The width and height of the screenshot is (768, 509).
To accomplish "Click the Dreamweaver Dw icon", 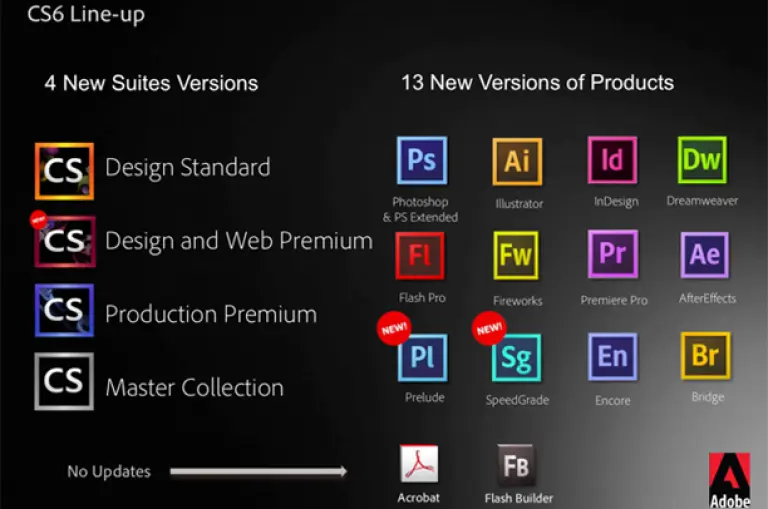I will pyautogui.click(x=703, y=160).
